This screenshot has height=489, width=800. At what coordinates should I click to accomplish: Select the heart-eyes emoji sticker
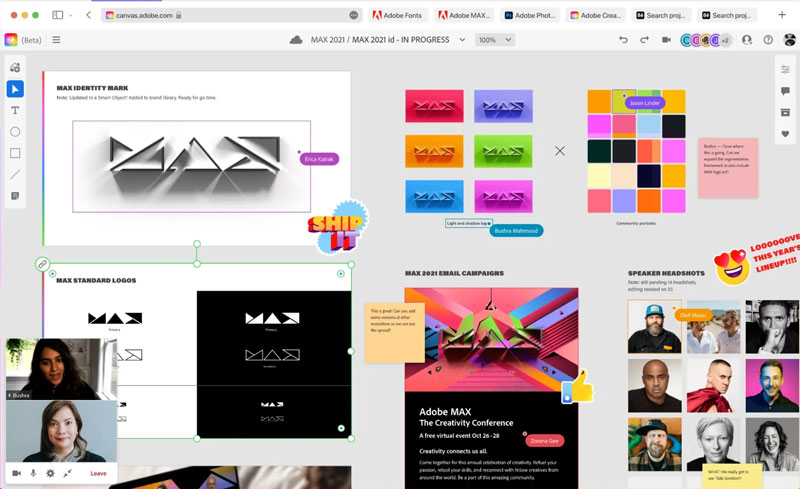pos(733,267)
